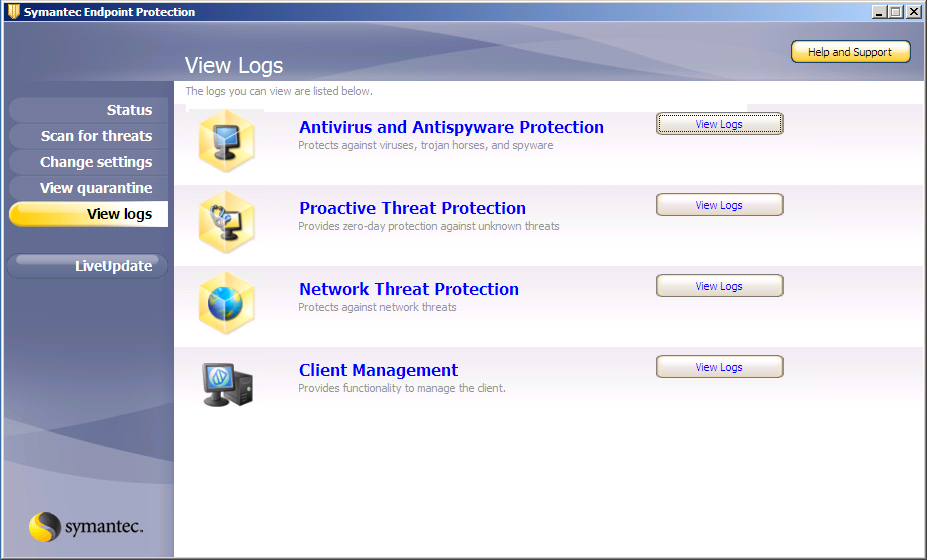Click text 'Protects against network threats'
Viewport: 927px width, 560px height.
pos(377,307)
